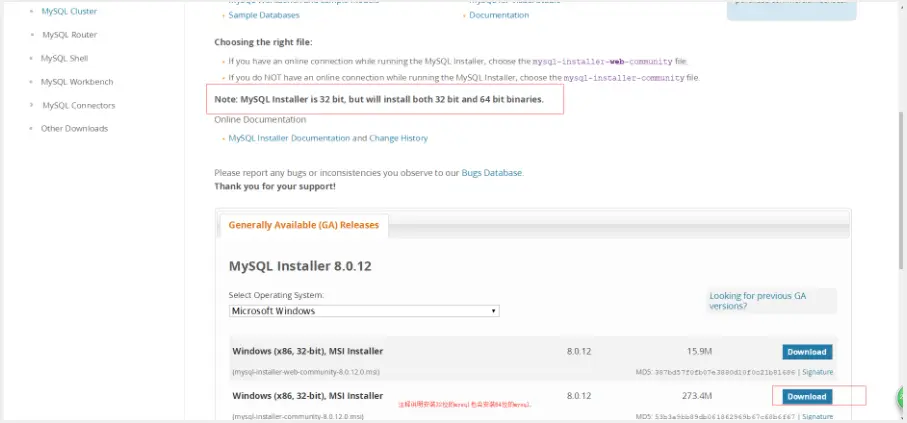The width and height of the screenshot is (907, 423).
Task: Open the Documentation link in the top list
Action: tap(499, 15)
